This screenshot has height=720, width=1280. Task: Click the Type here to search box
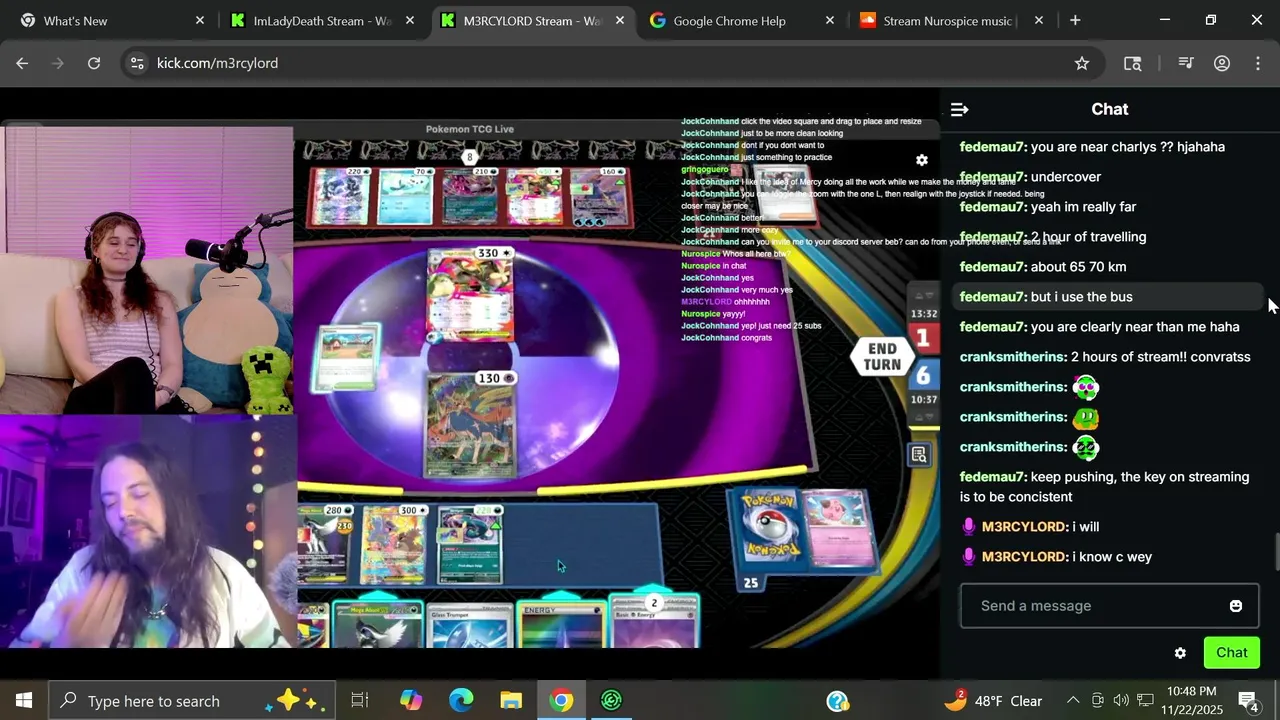[x=190, y=701]
